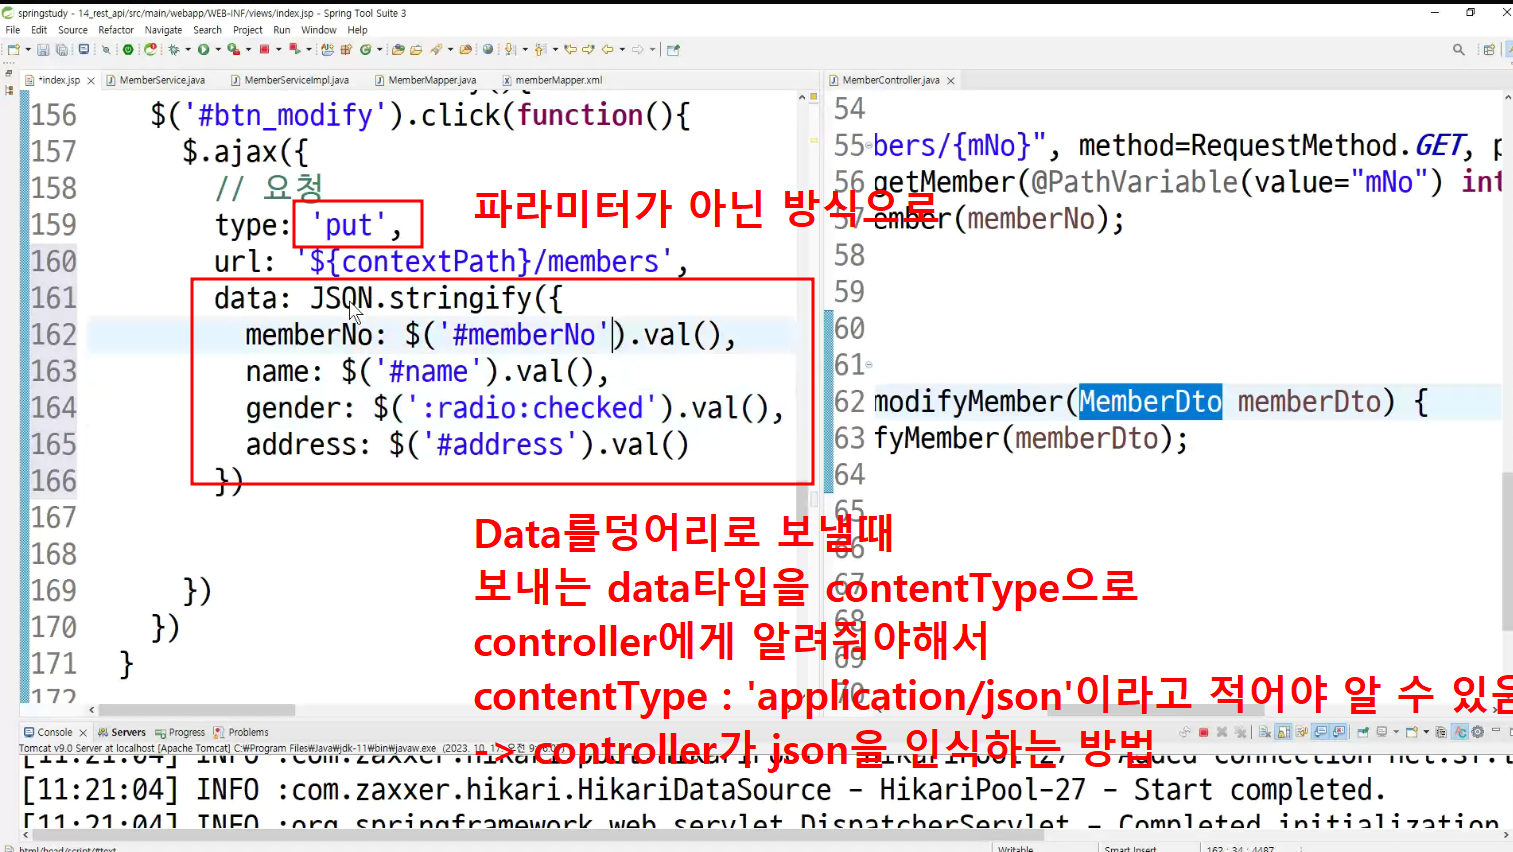Minimize the console panel
The height and width of the screenshot is (852, 1513).
[x=1496, y=731]
